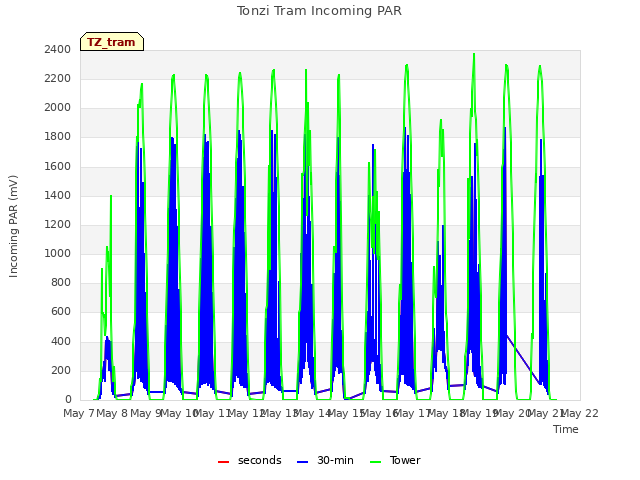640x480 pixels.
Task: Click the 1200 y-axis tick label
Action: click(58, 224)
